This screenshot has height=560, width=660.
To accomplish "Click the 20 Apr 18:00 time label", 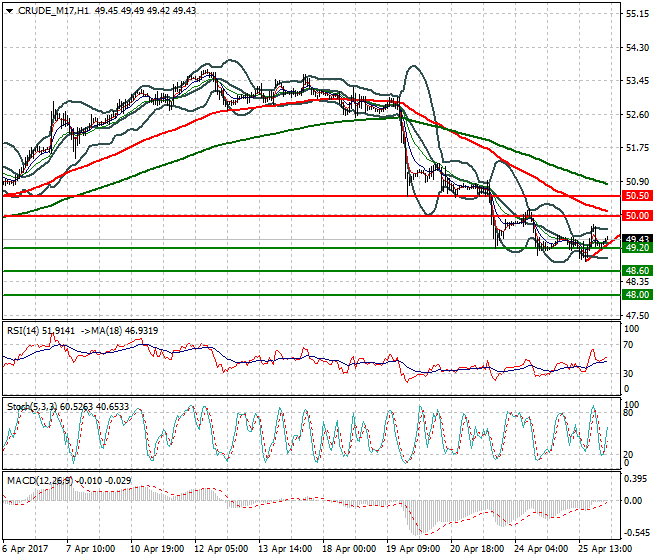I will coord(477,549).
